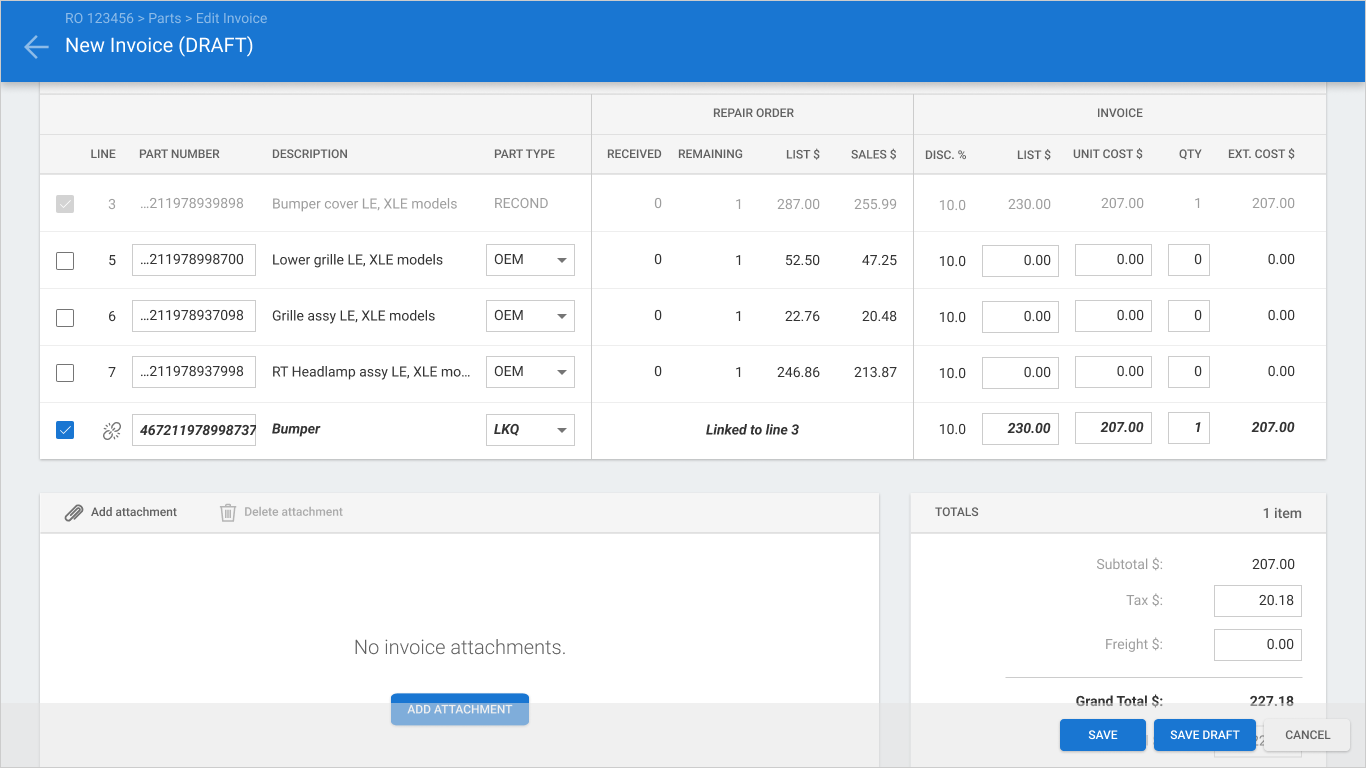Image resolution: width=1366 pixels, height=768 pixels.
Task: Click the QTY field for line 5
Action: tap(1189, 260)
